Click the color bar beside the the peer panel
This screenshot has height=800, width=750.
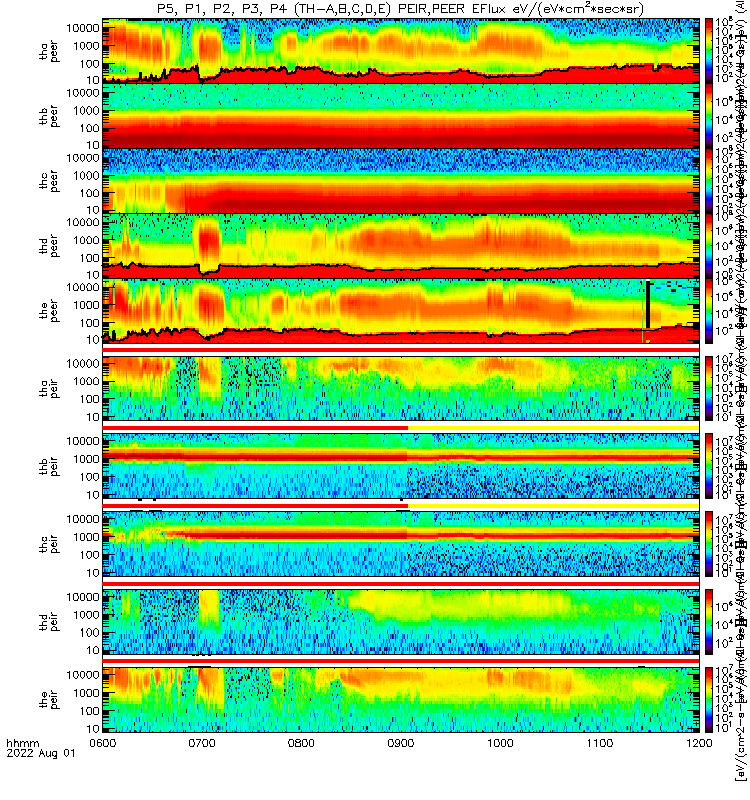(709, 310)
